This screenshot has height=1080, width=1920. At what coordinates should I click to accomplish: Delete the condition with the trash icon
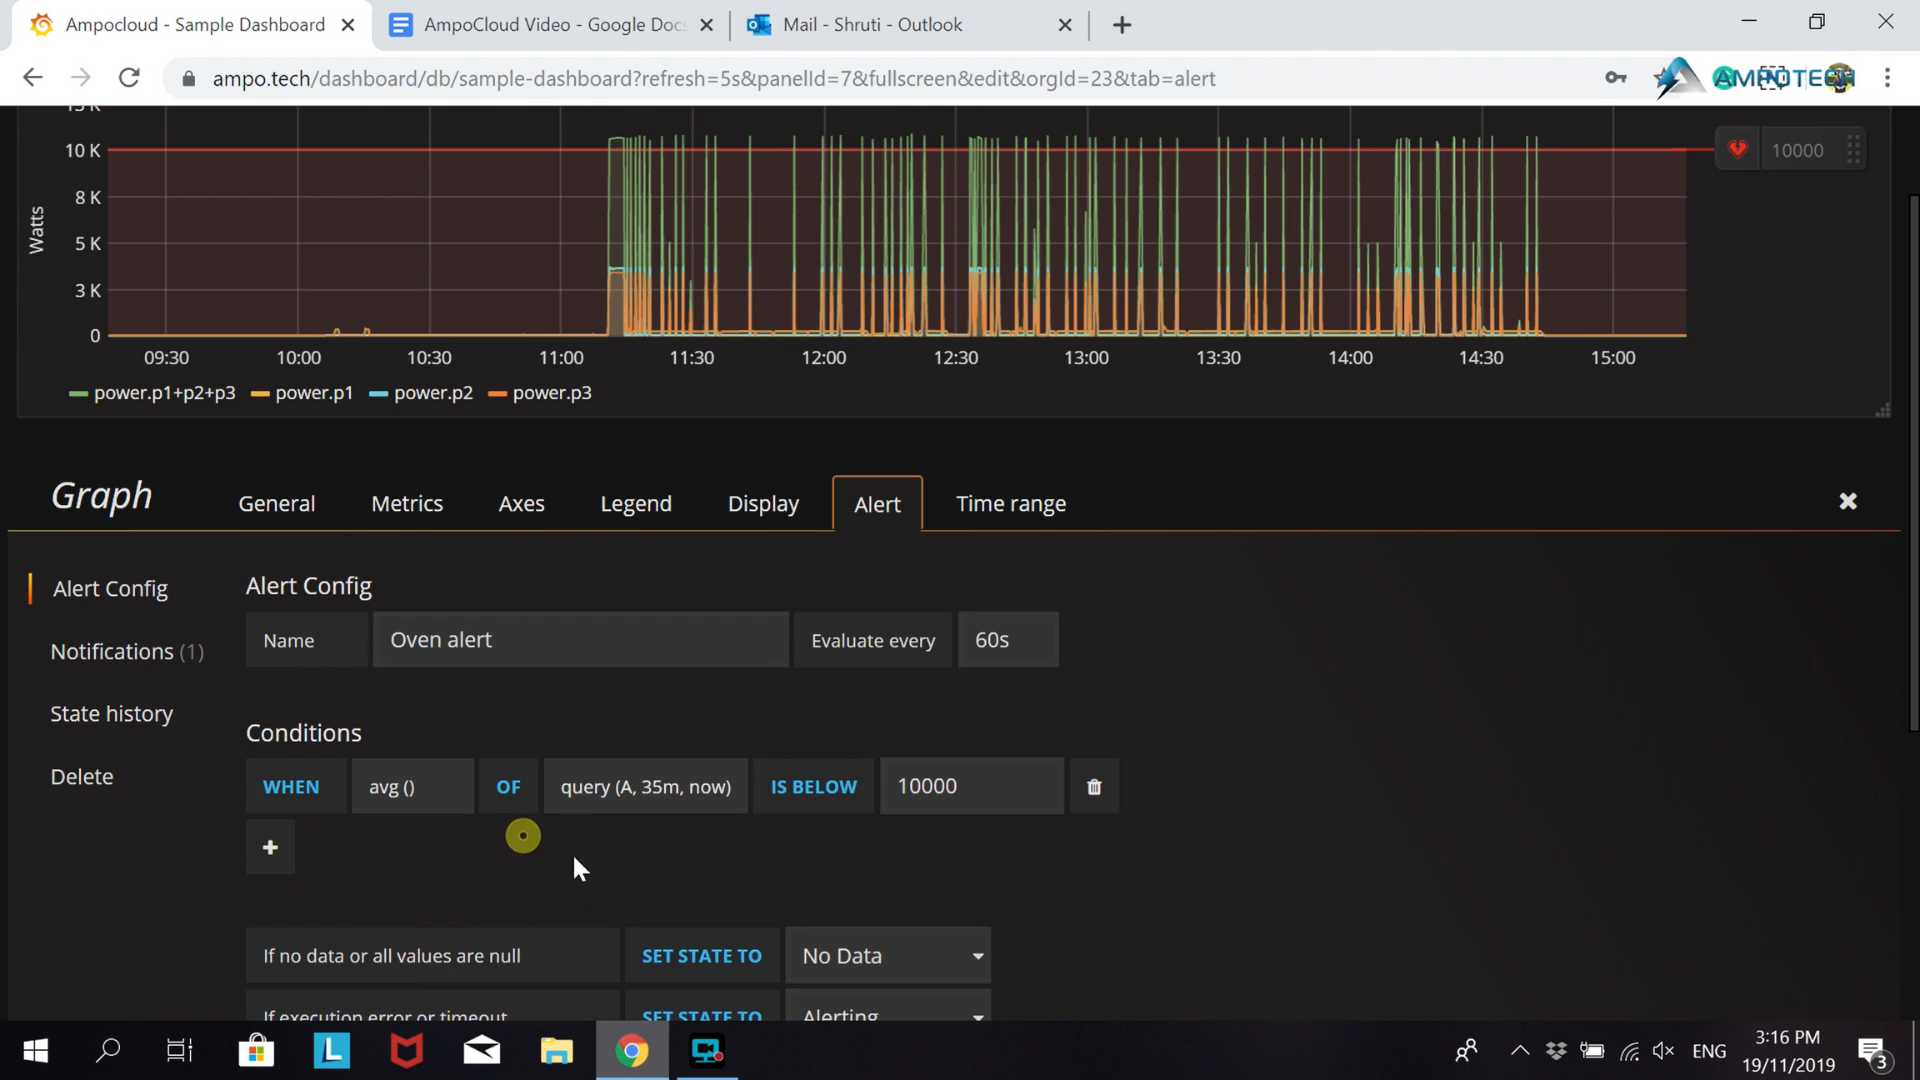coord(1094,787)
